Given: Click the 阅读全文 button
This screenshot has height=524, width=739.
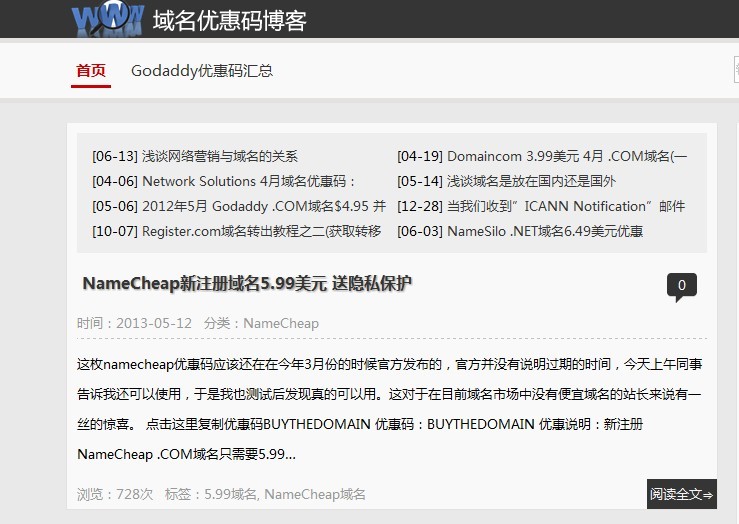Looking at the screenshot, I should click(682, 494).
